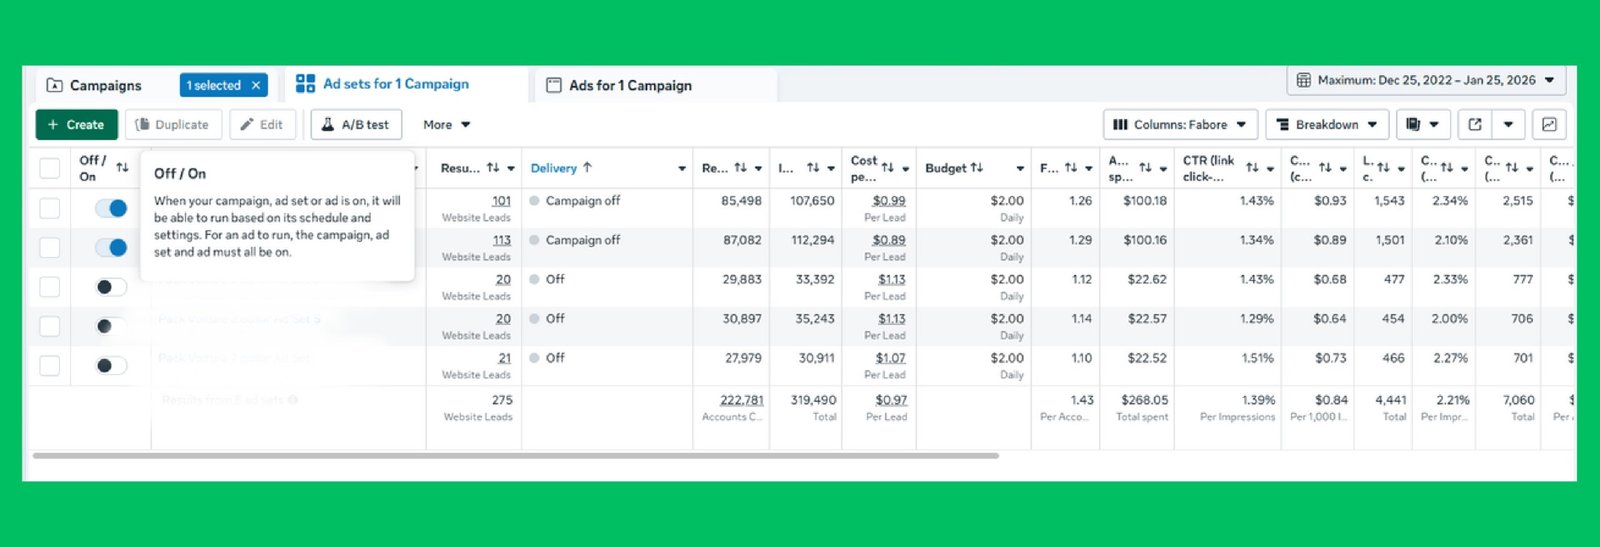1600x547 pixels.
Task: Click the A/B test flask button
Action: coord(356,125)
